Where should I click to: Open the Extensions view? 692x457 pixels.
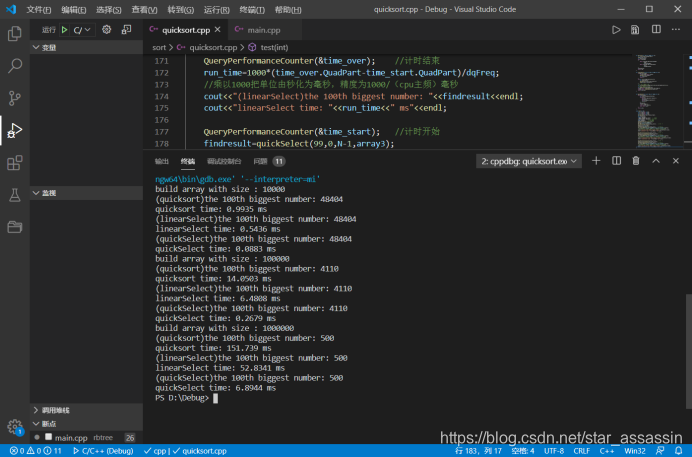coord(15,163)
